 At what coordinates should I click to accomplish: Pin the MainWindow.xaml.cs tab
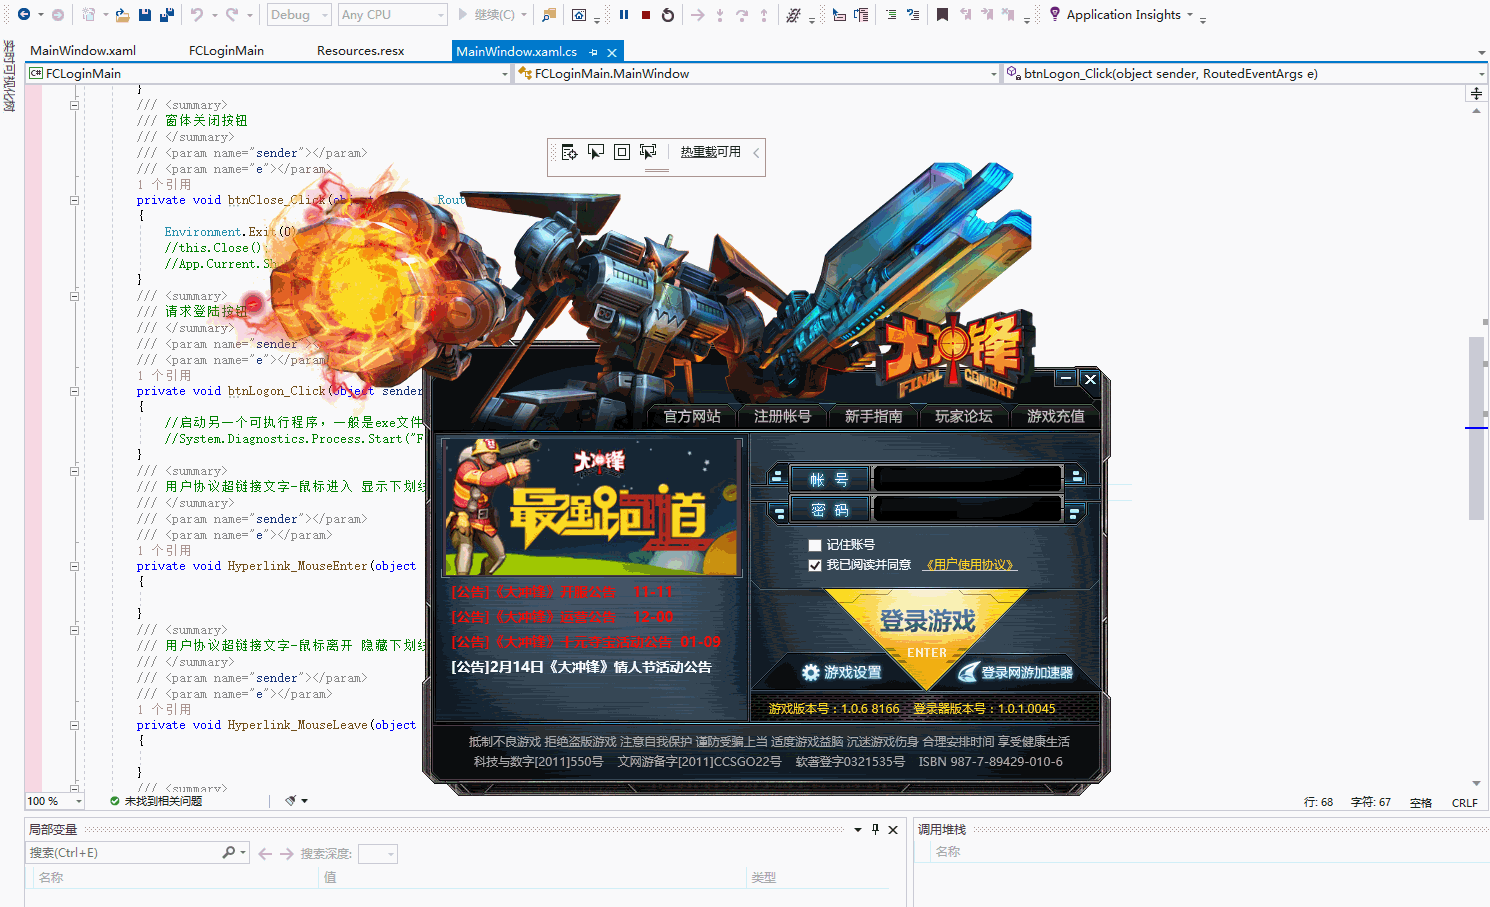coord(594,51)
